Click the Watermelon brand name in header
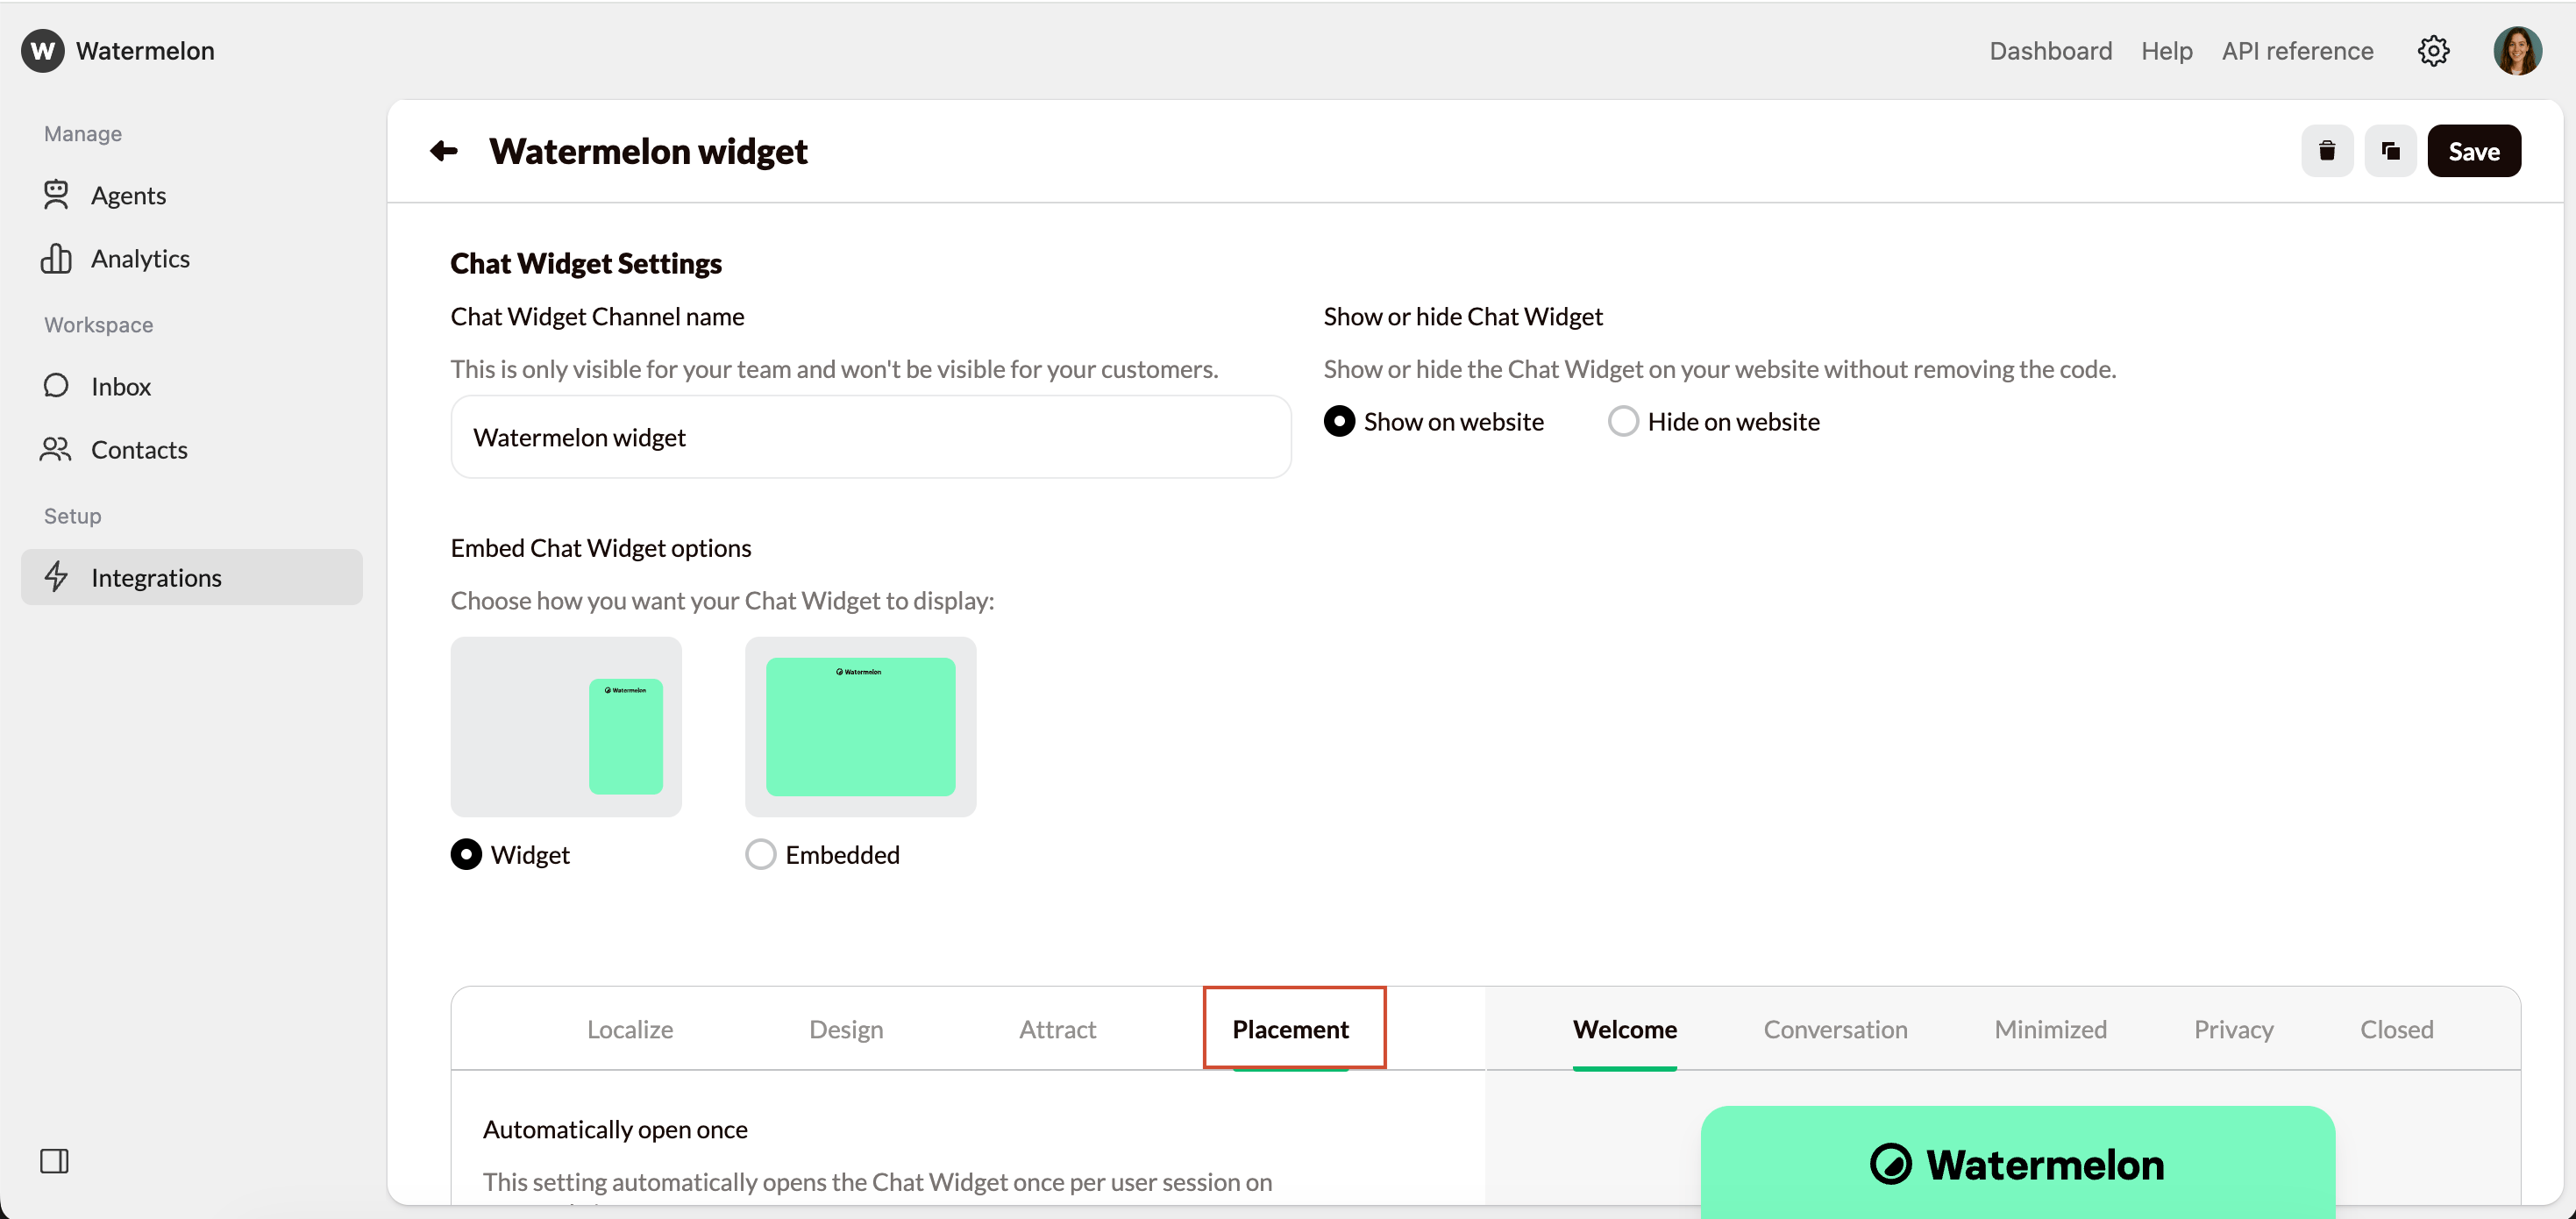Image resolution: width=2576 pixels, height=1219 pixels. coord(145,50)
